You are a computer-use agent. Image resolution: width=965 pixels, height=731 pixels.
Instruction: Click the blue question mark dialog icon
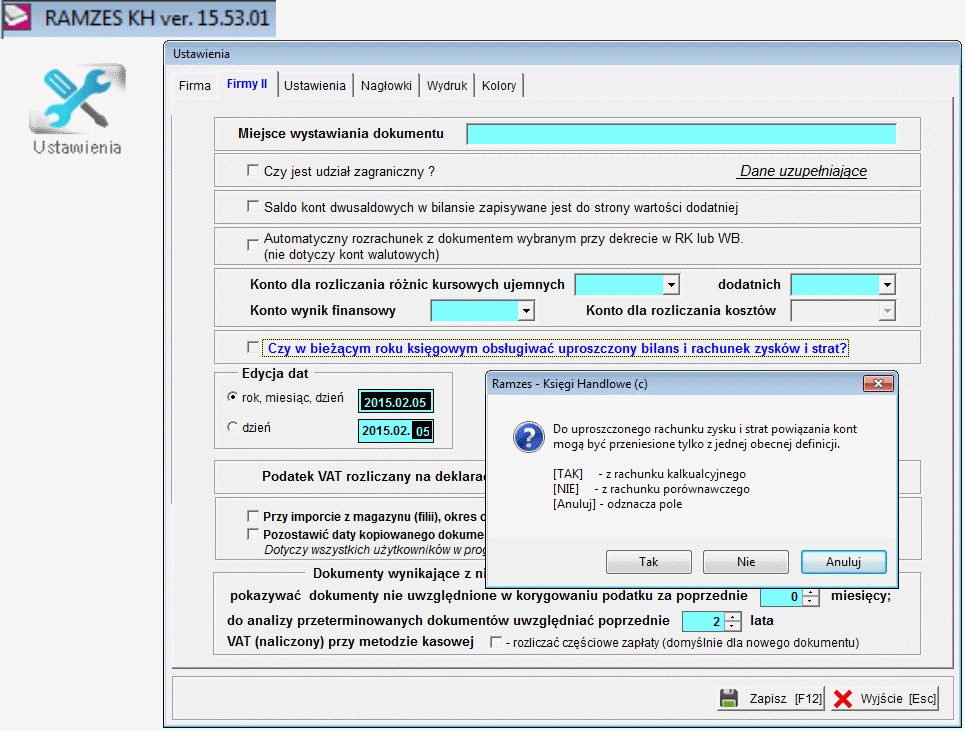[x=529, y=437]
